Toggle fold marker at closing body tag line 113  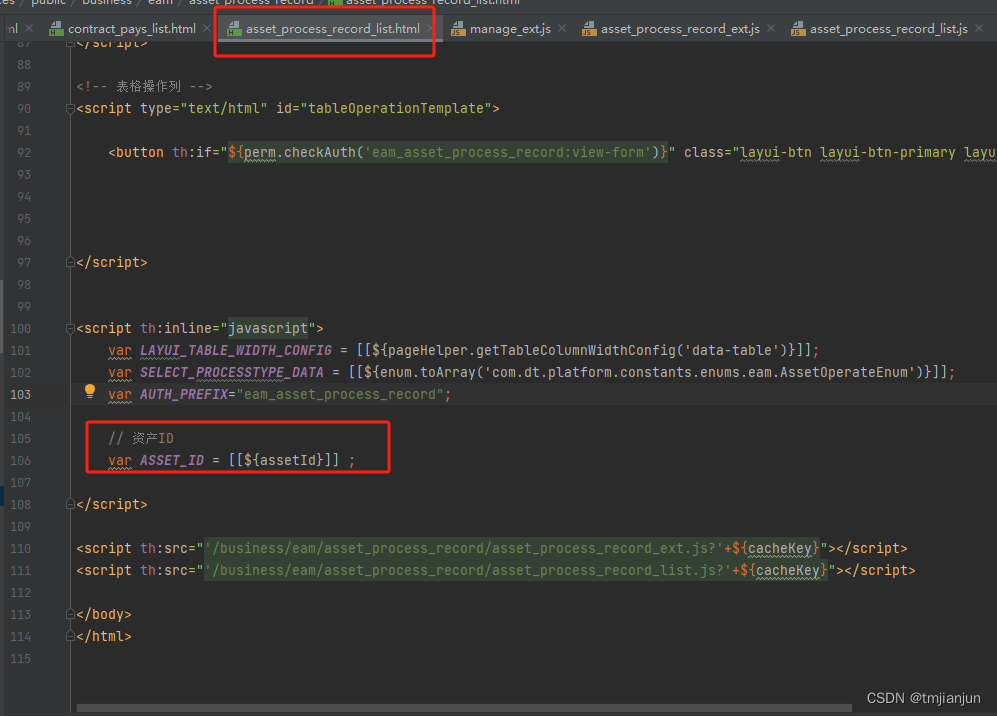[70, 614]
